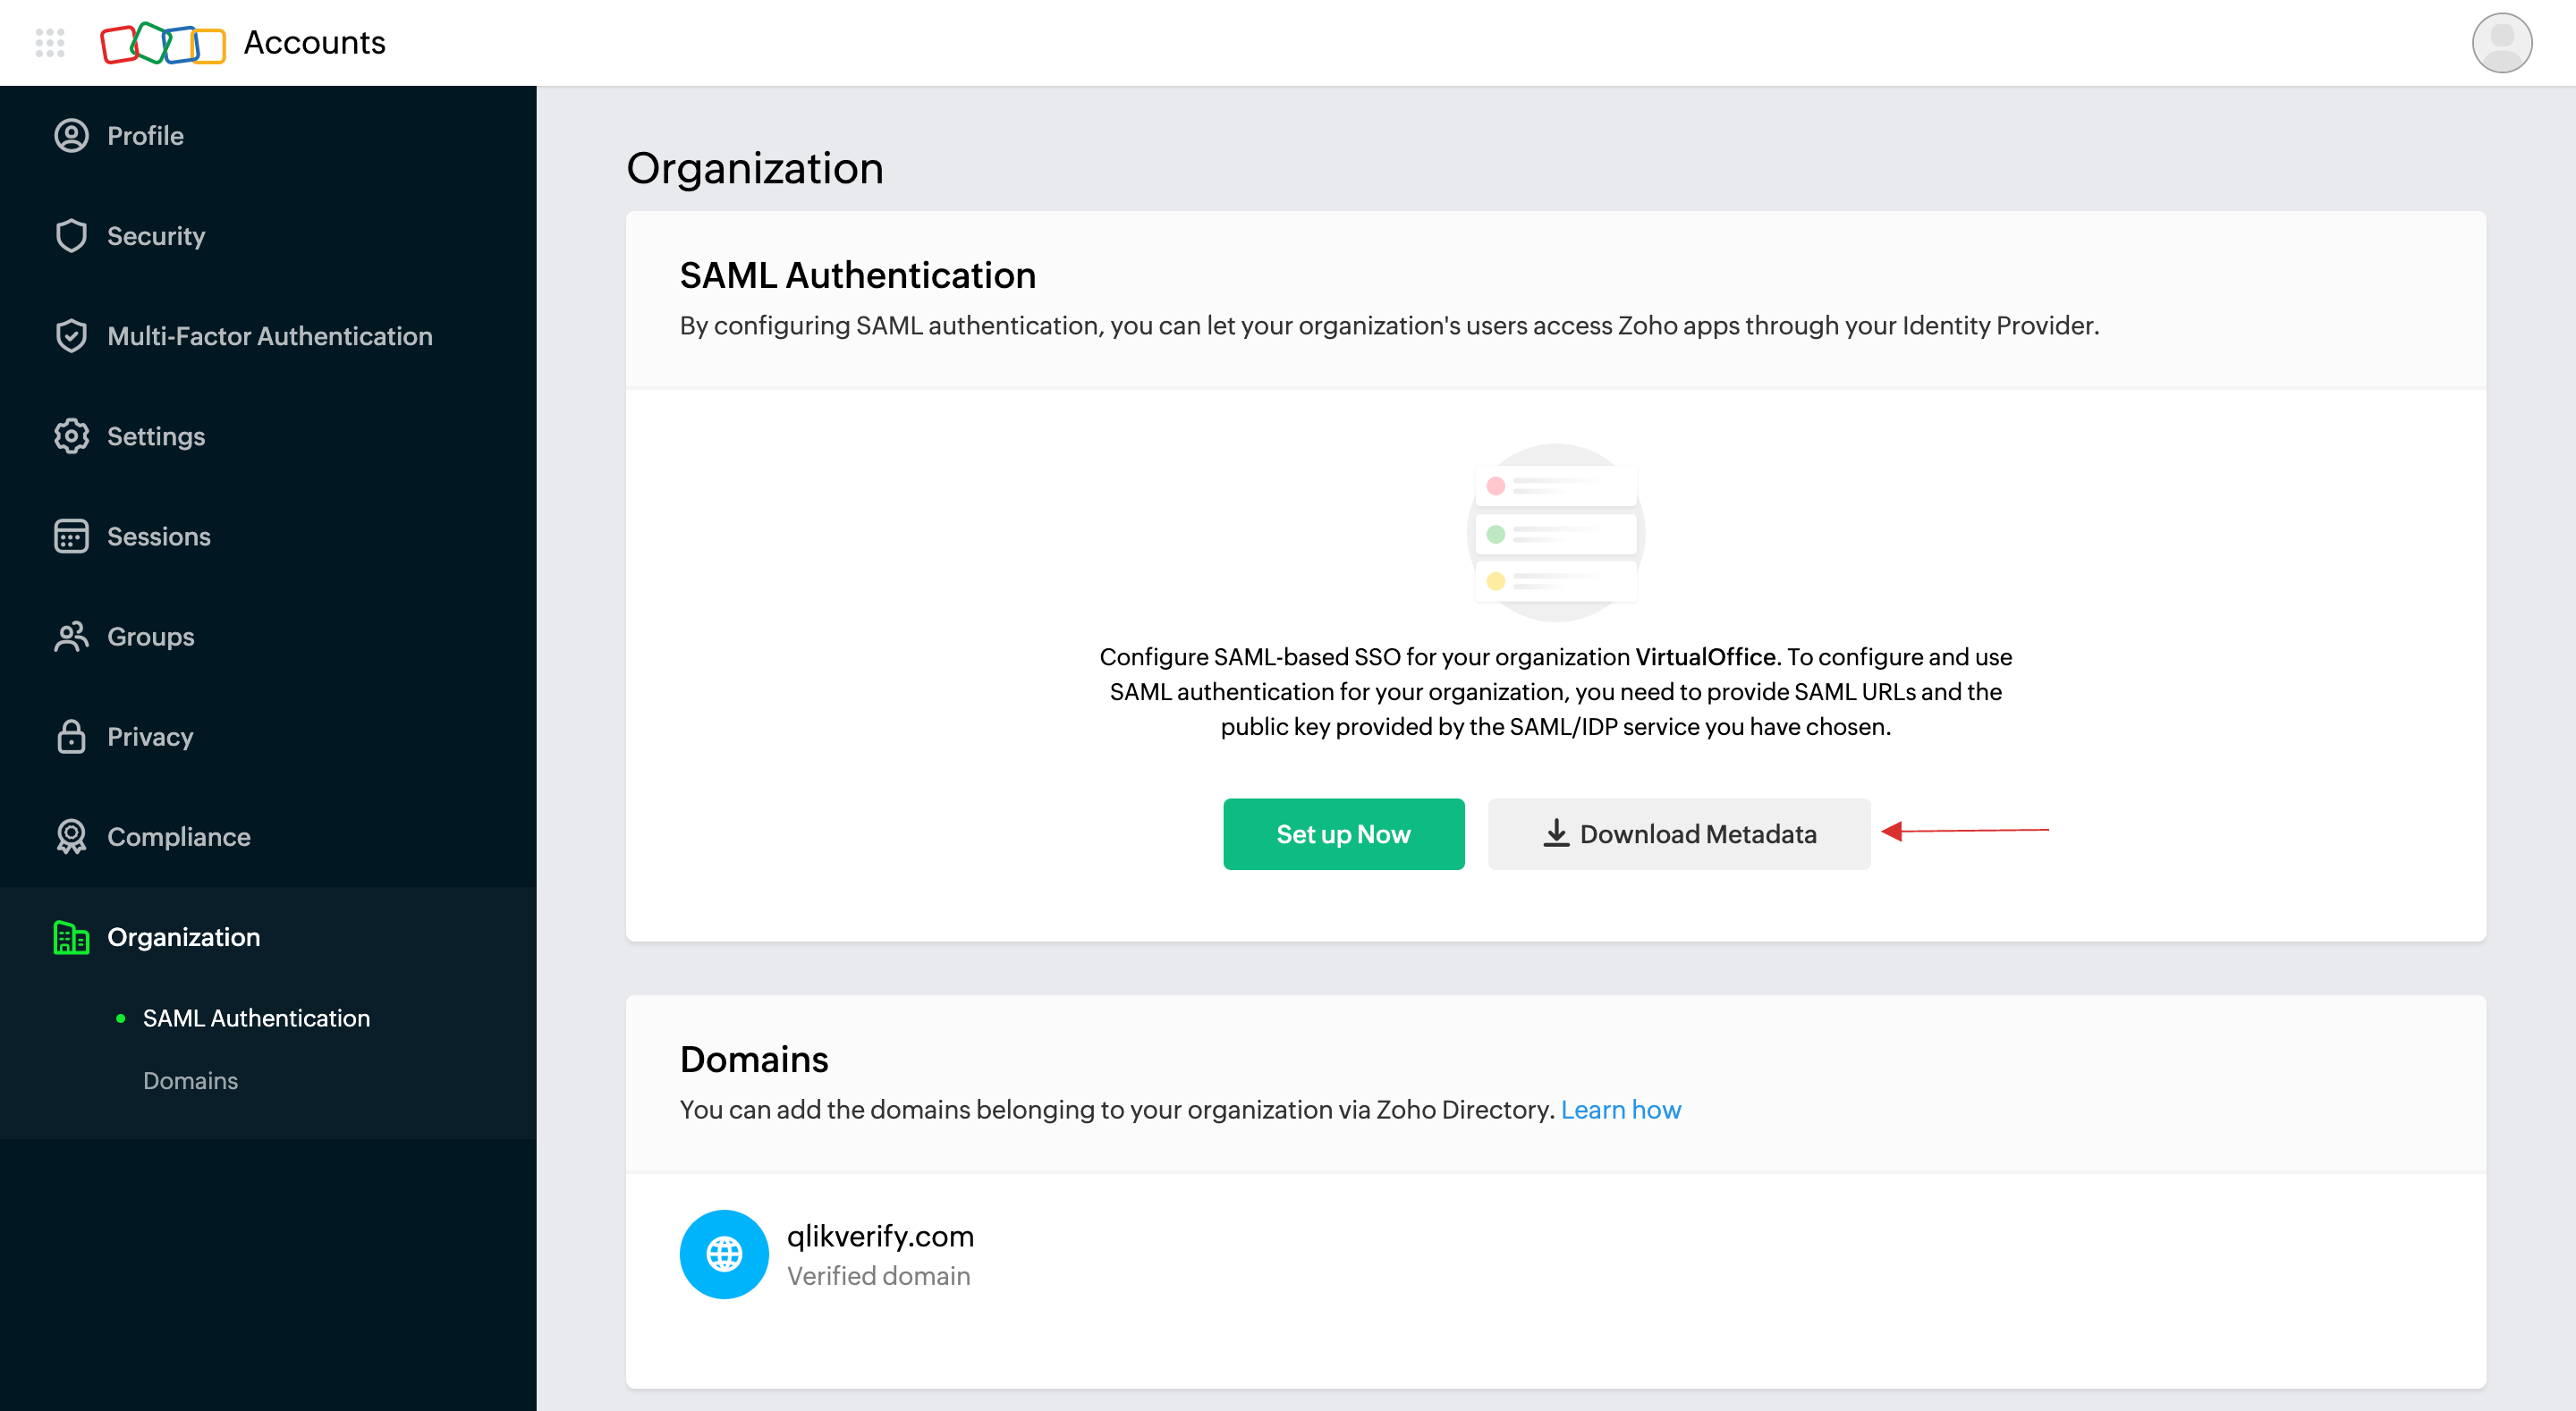Click the Privacy lock icon

[x=72, y=735]
